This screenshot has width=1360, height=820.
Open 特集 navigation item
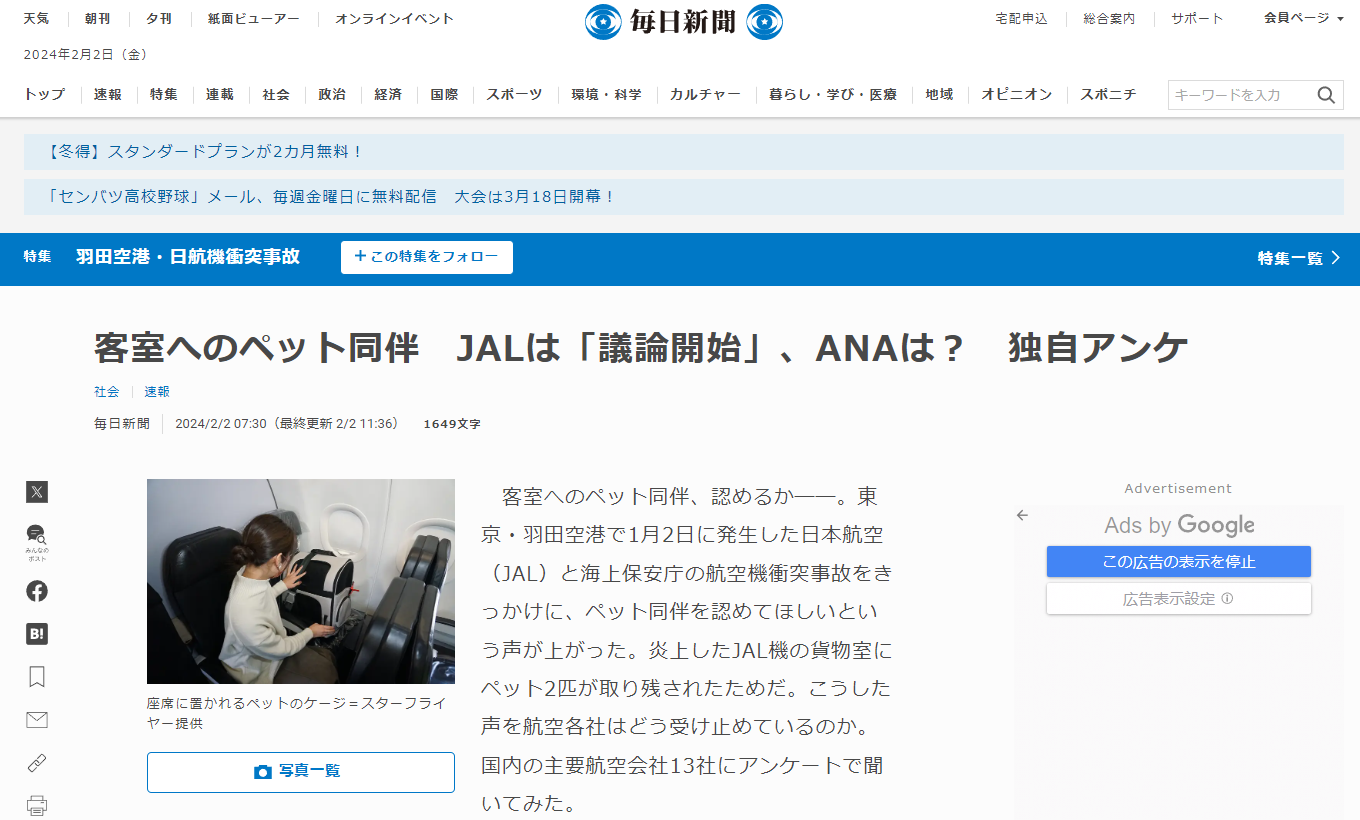pos(164,94)
